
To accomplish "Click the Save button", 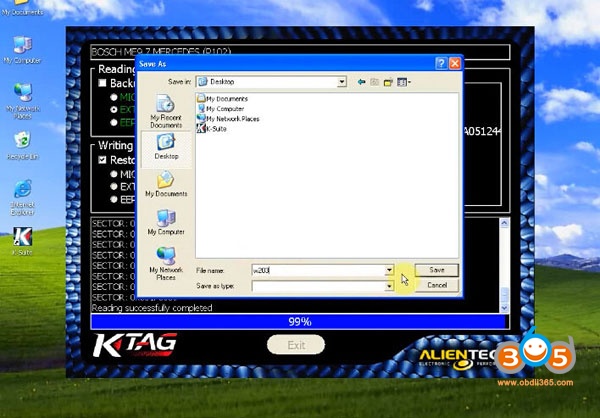I will 437,270.
